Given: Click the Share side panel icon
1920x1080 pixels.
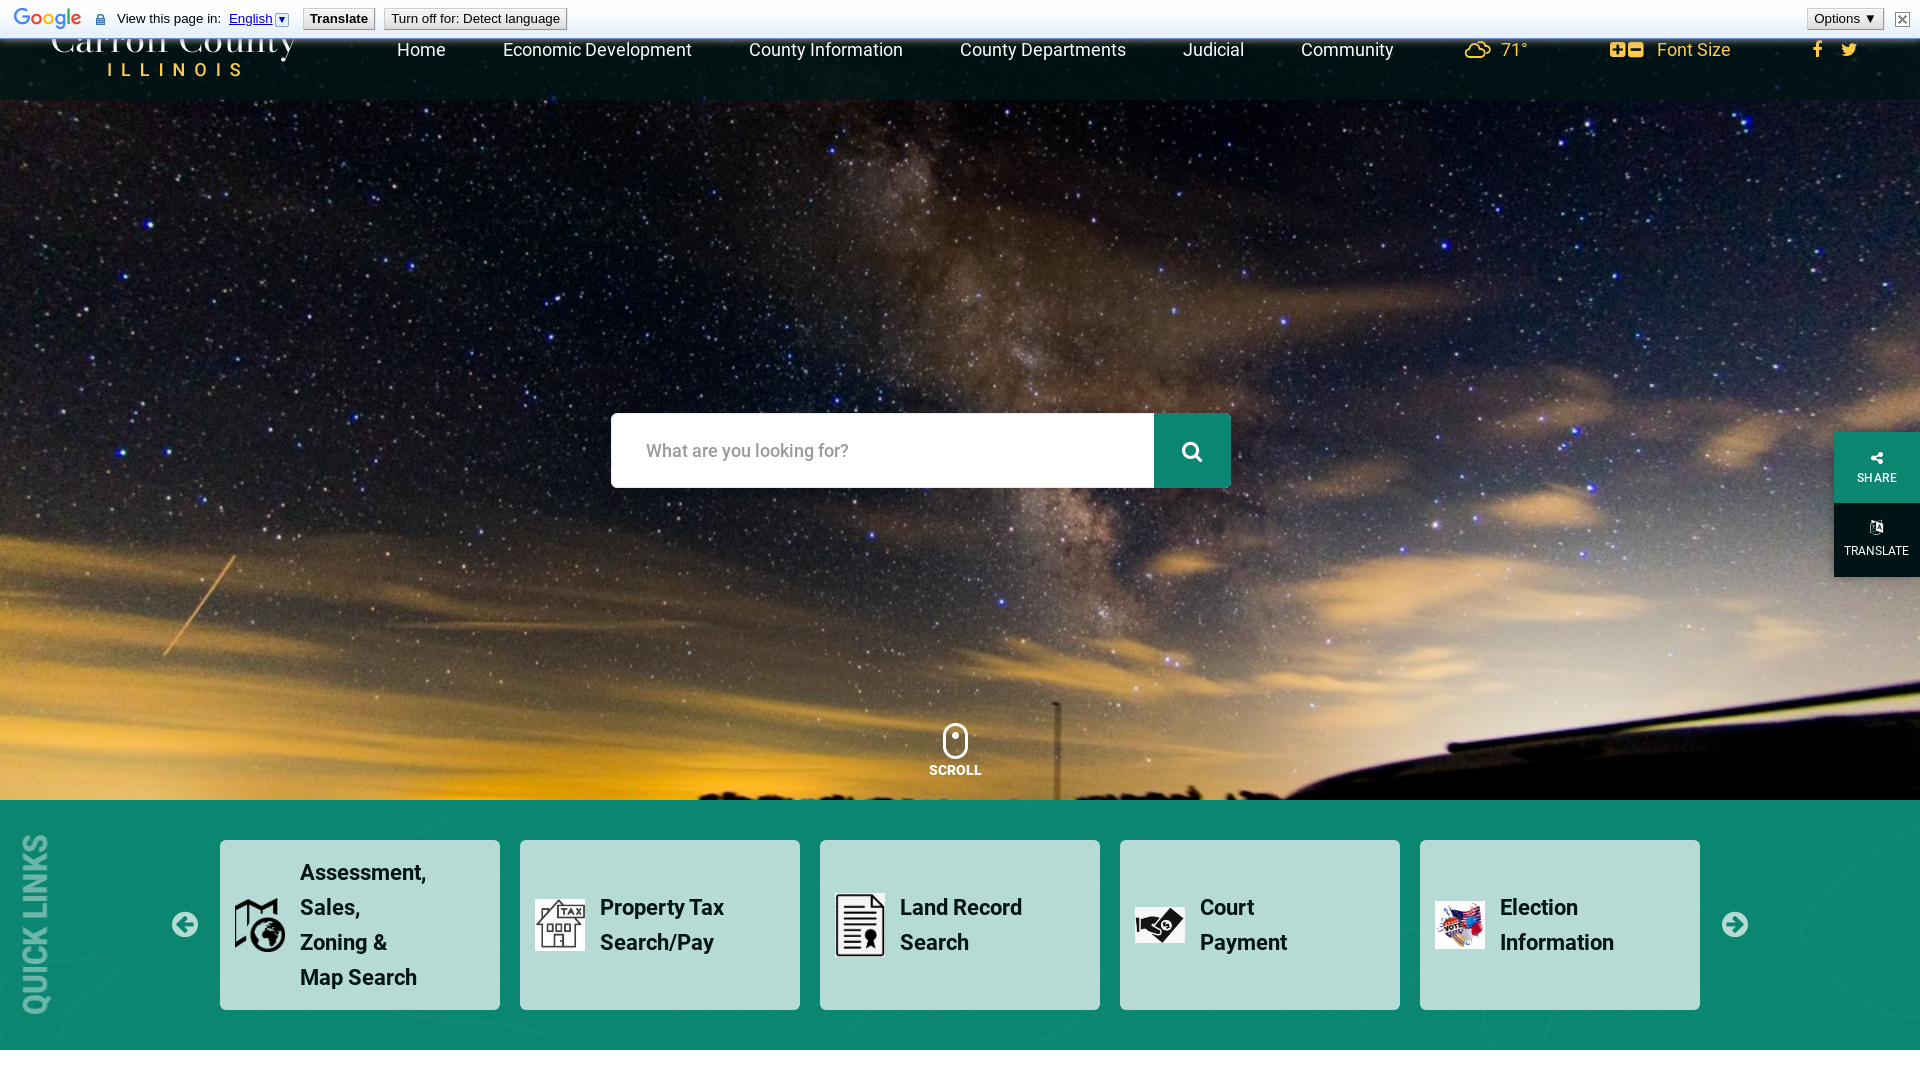Looking at the screenshot, I should coord(1877,458).
